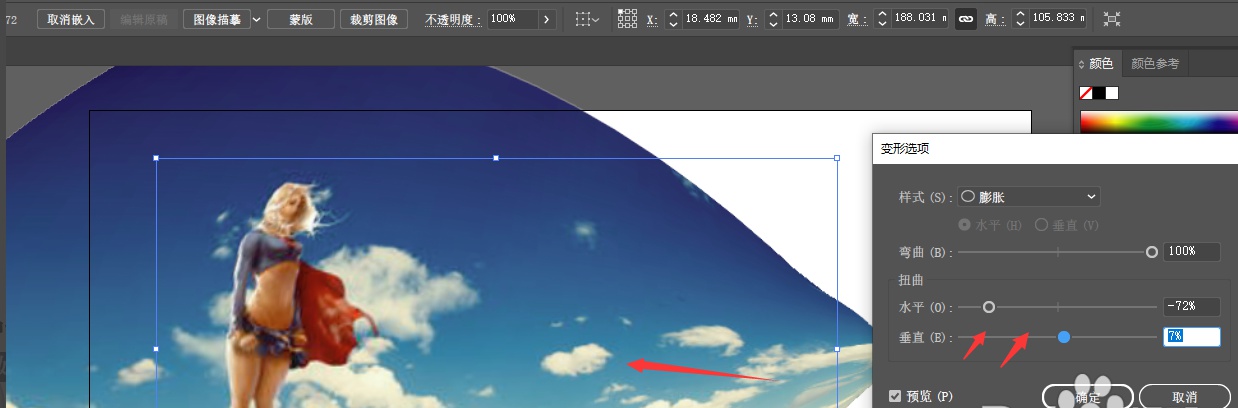1238x408 pixels.
Task: Click the right-middle selection handle
Action: [x=836, y=349]
